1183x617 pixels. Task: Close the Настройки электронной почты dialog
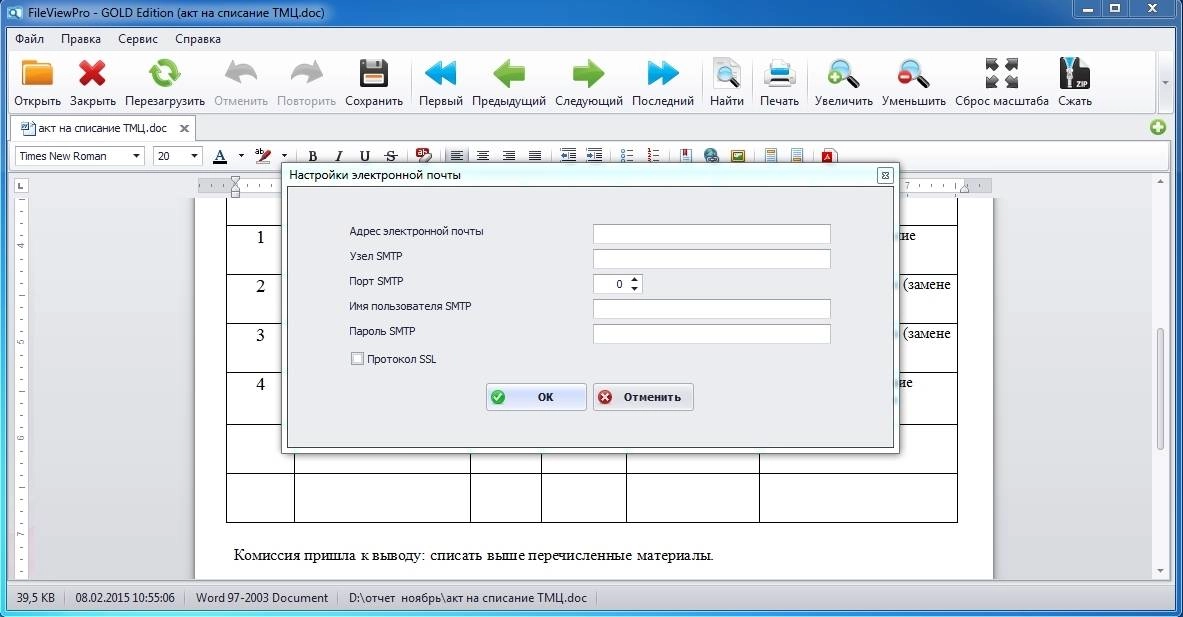[885, 175]
